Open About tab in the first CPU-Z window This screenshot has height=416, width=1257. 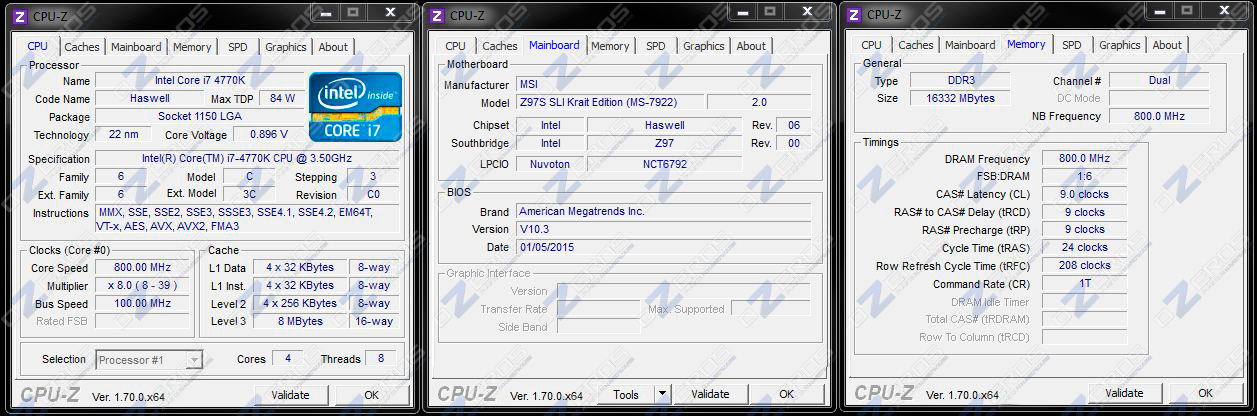333,47
